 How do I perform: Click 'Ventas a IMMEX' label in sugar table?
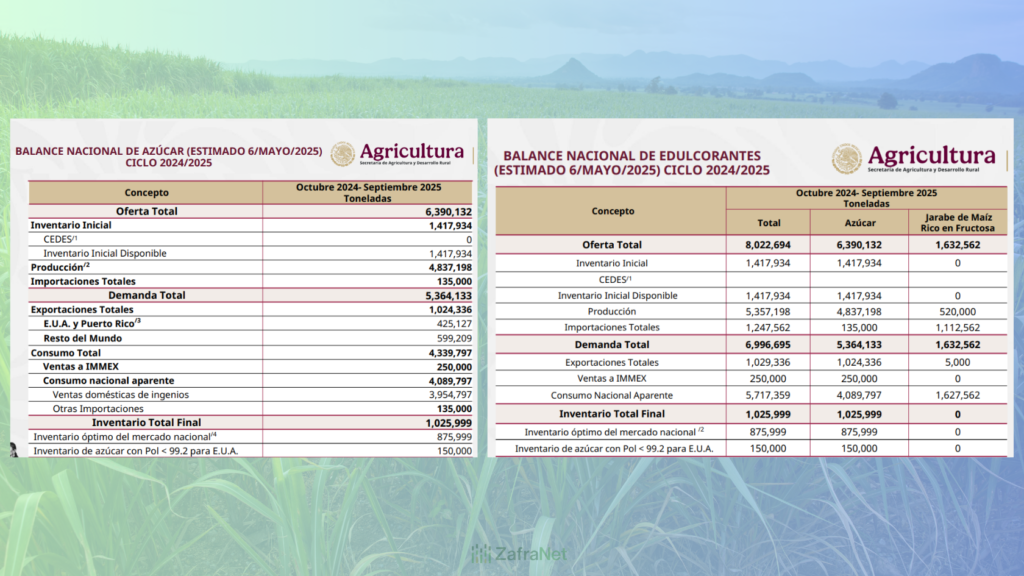81,366
